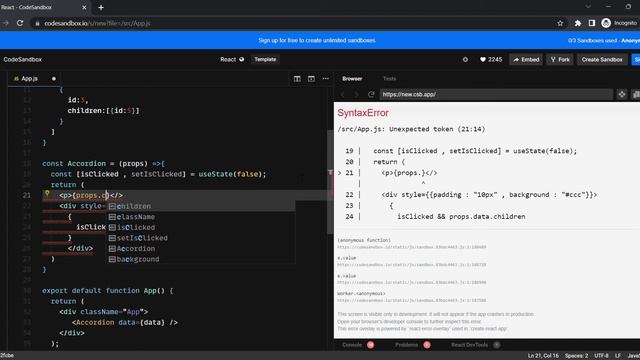Image resolution: width=640 pixels, height=360 pixels.
Task: Reload the Chrome page
Action: pos(20,23)
